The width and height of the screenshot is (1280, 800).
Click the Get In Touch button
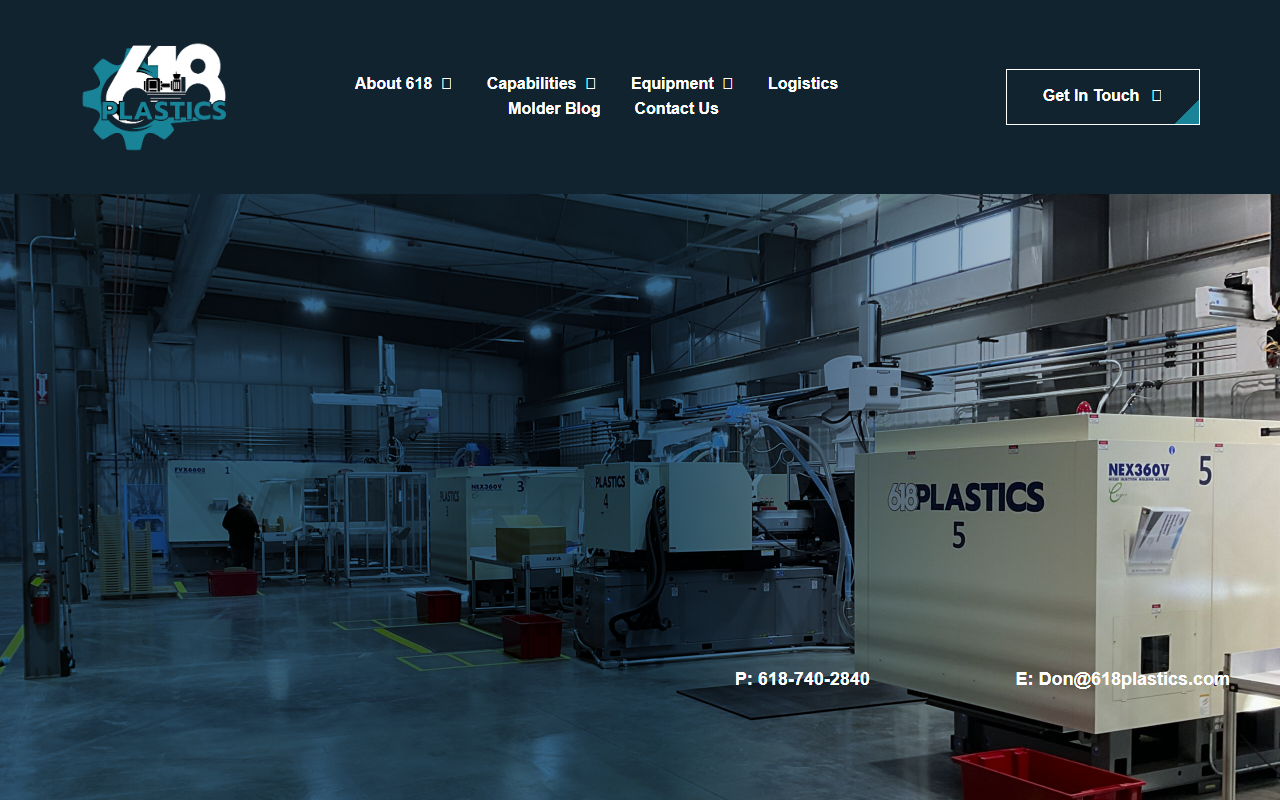1103,96
